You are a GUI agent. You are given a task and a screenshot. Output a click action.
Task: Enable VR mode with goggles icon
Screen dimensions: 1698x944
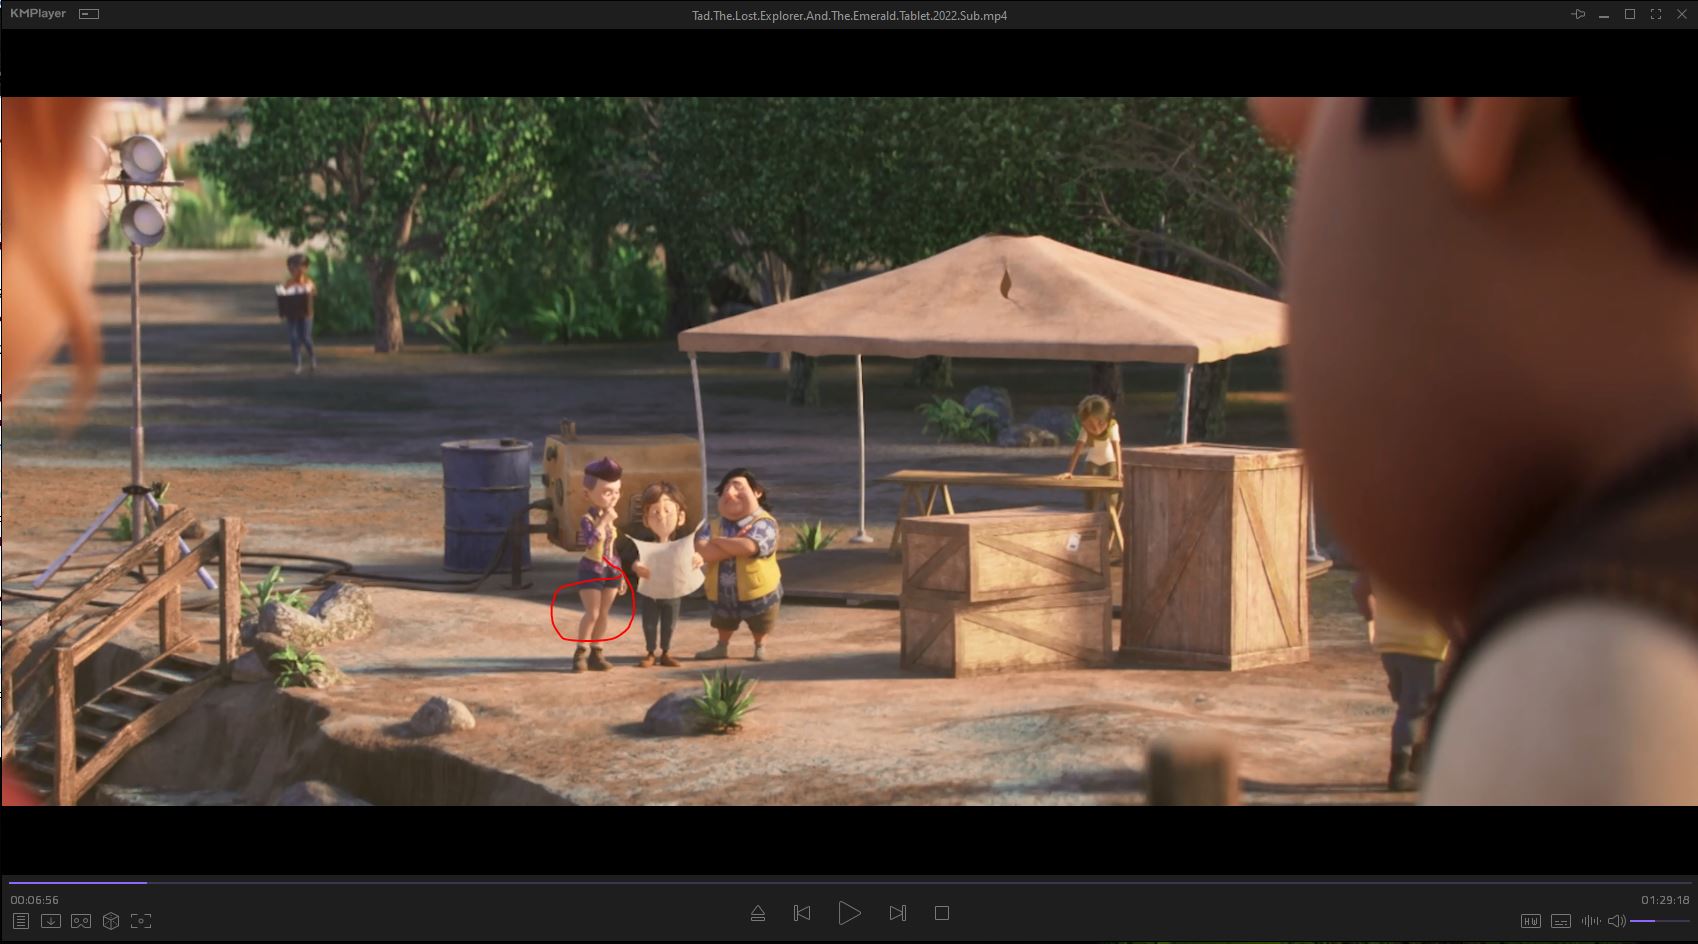coord(81,921)
